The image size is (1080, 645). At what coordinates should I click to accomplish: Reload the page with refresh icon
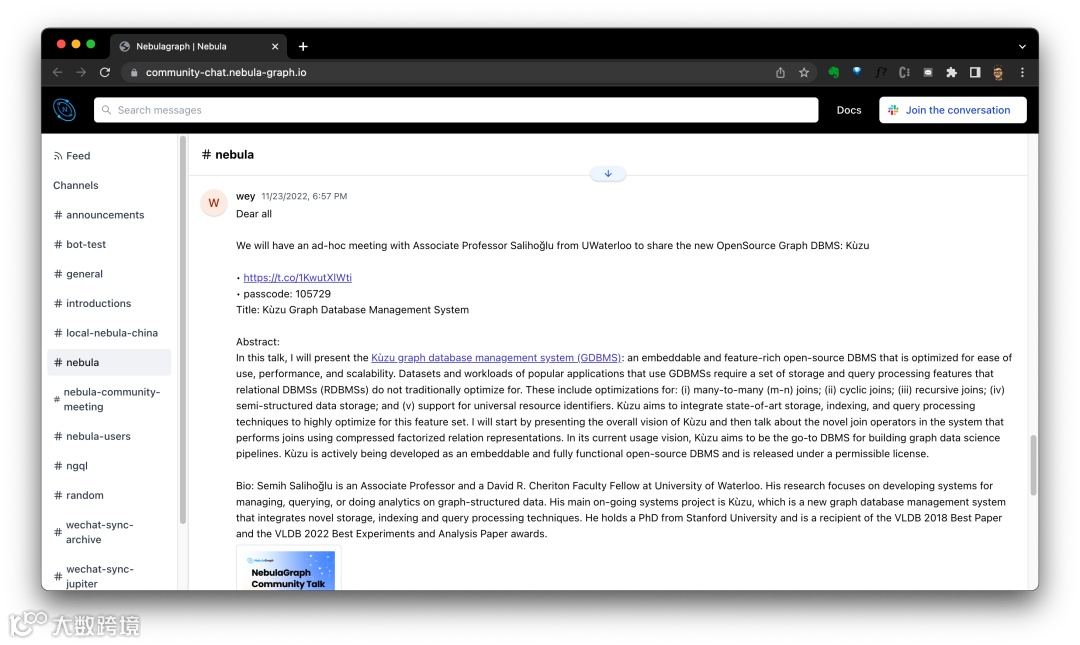coord(105,72)
